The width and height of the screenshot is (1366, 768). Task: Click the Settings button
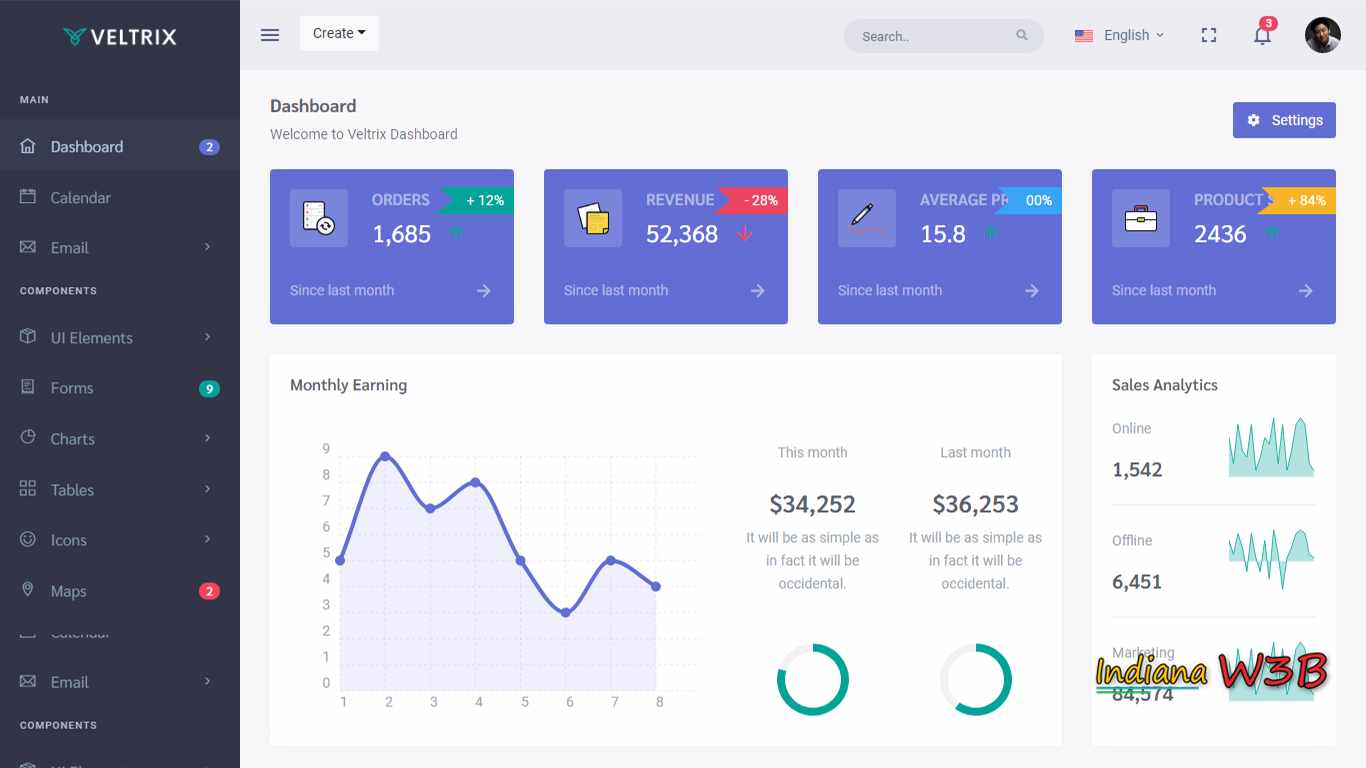[1284, 119]
